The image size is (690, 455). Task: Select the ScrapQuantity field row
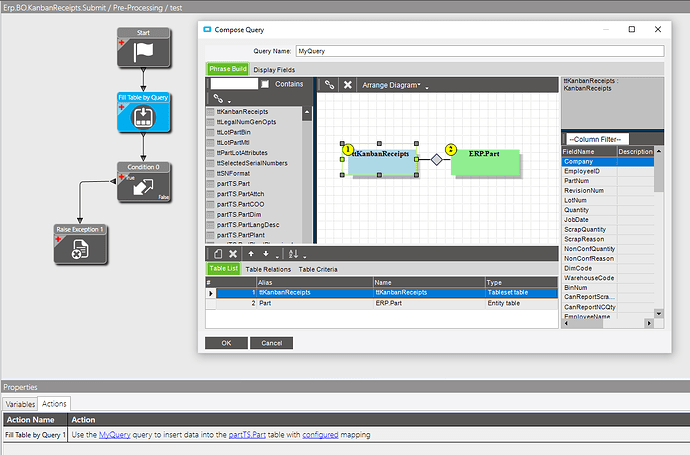[608, 229]
